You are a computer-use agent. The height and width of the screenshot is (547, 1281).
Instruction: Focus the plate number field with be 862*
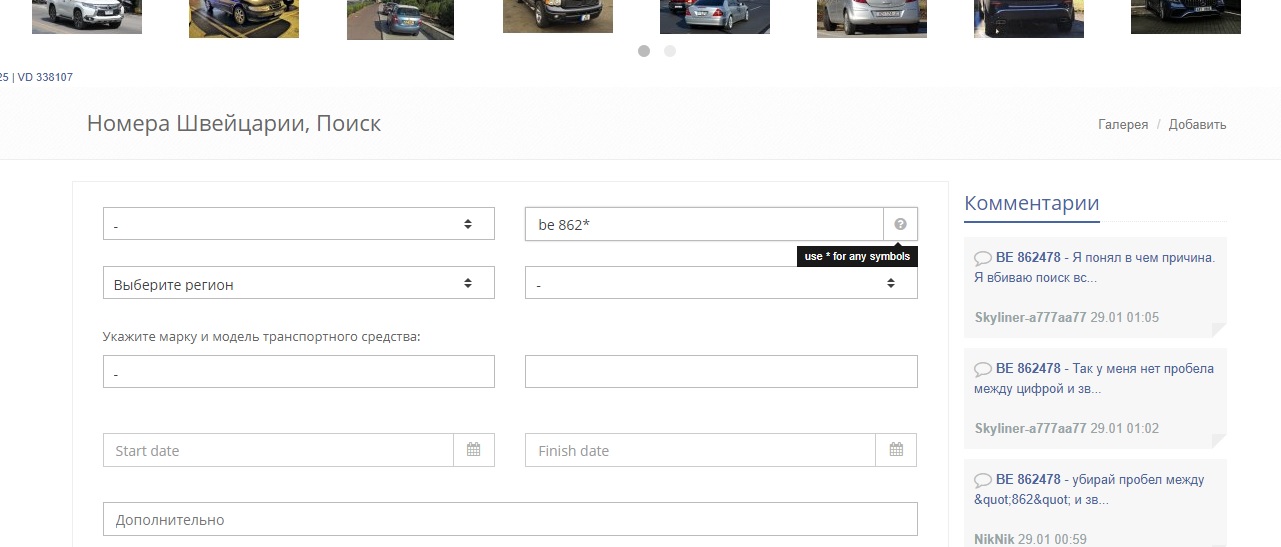pyautogui.click(x=704, y=224)
